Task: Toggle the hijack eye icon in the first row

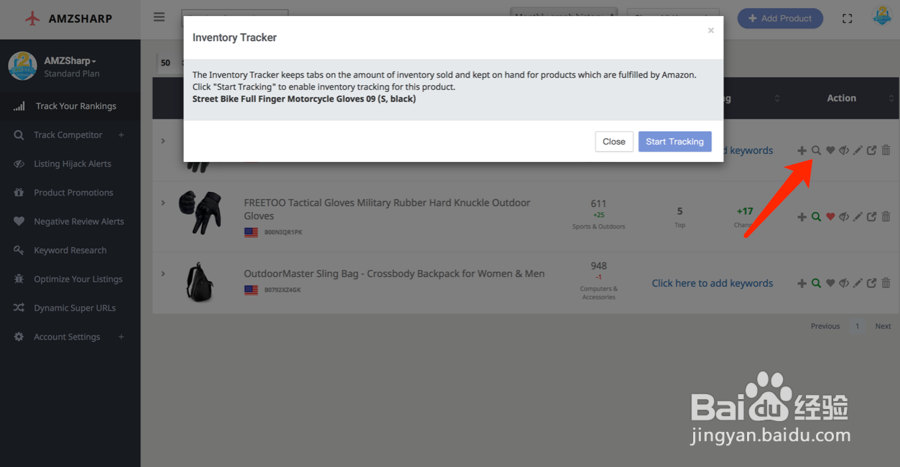Action: 844,150
